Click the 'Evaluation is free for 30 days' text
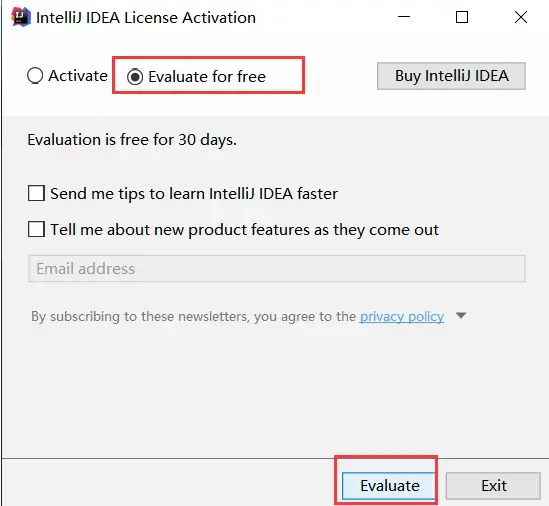 point(132,140)
